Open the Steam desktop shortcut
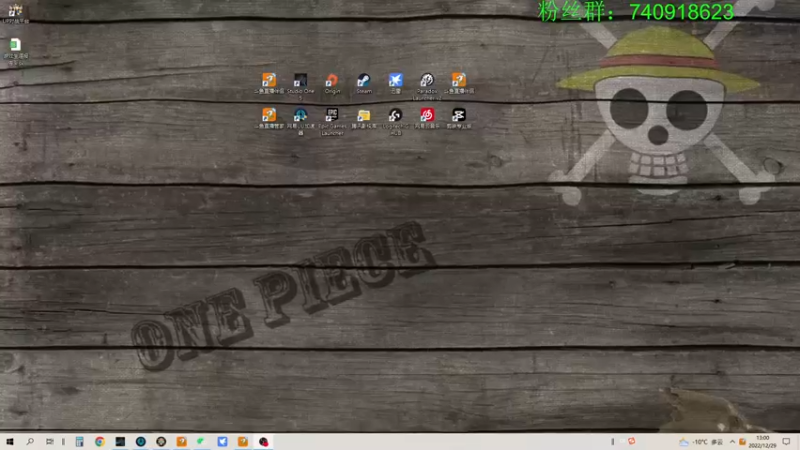This screenshot has width=800, height=450. (x=364, y=84)
